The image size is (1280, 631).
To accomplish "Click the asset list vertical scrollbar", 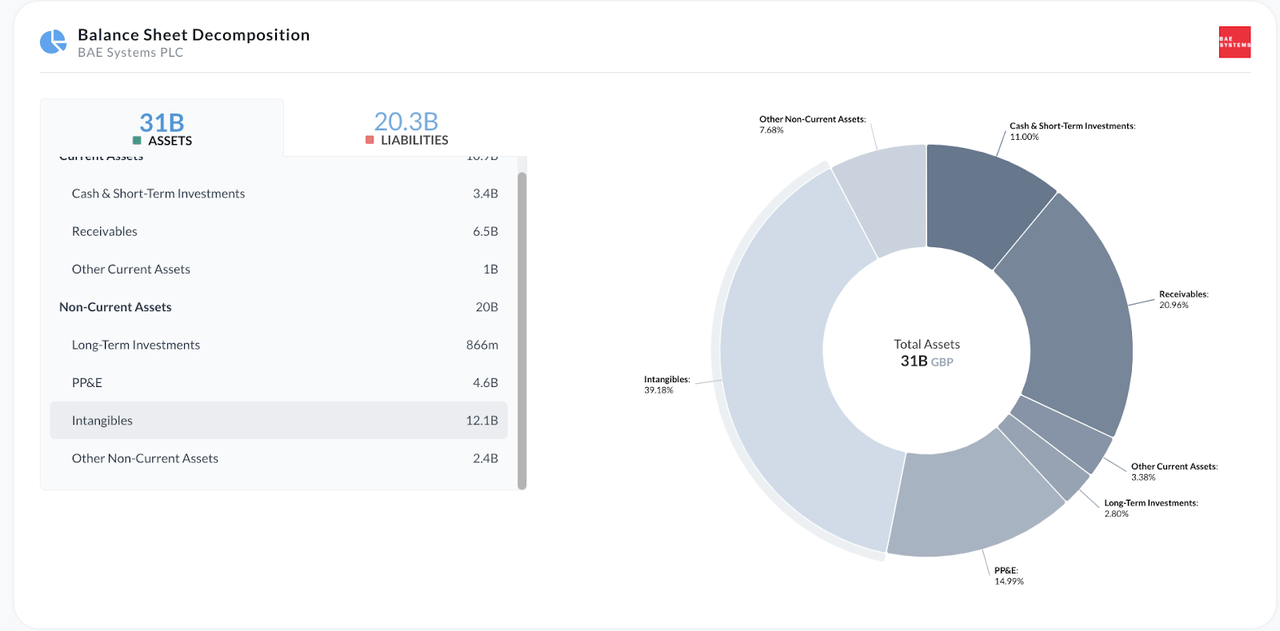I will tap(521, 330).
